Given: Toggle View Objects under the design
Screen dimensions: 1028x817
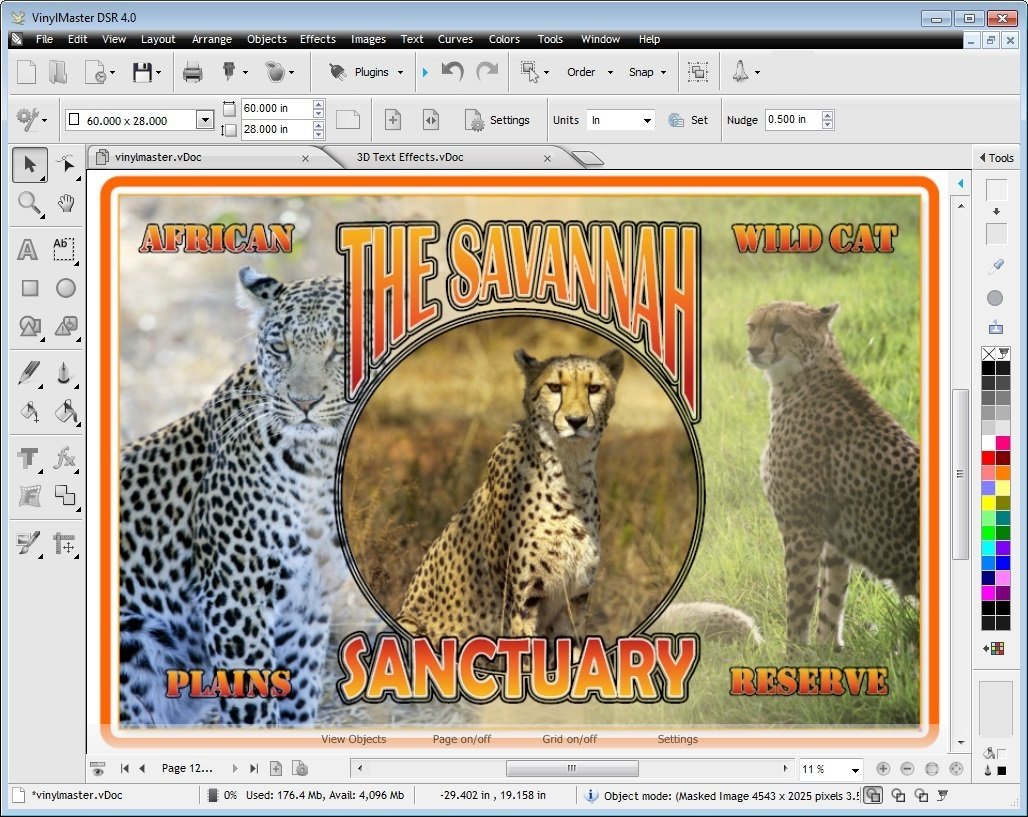Looking at the screenshot, I should [x=352, y=739].
